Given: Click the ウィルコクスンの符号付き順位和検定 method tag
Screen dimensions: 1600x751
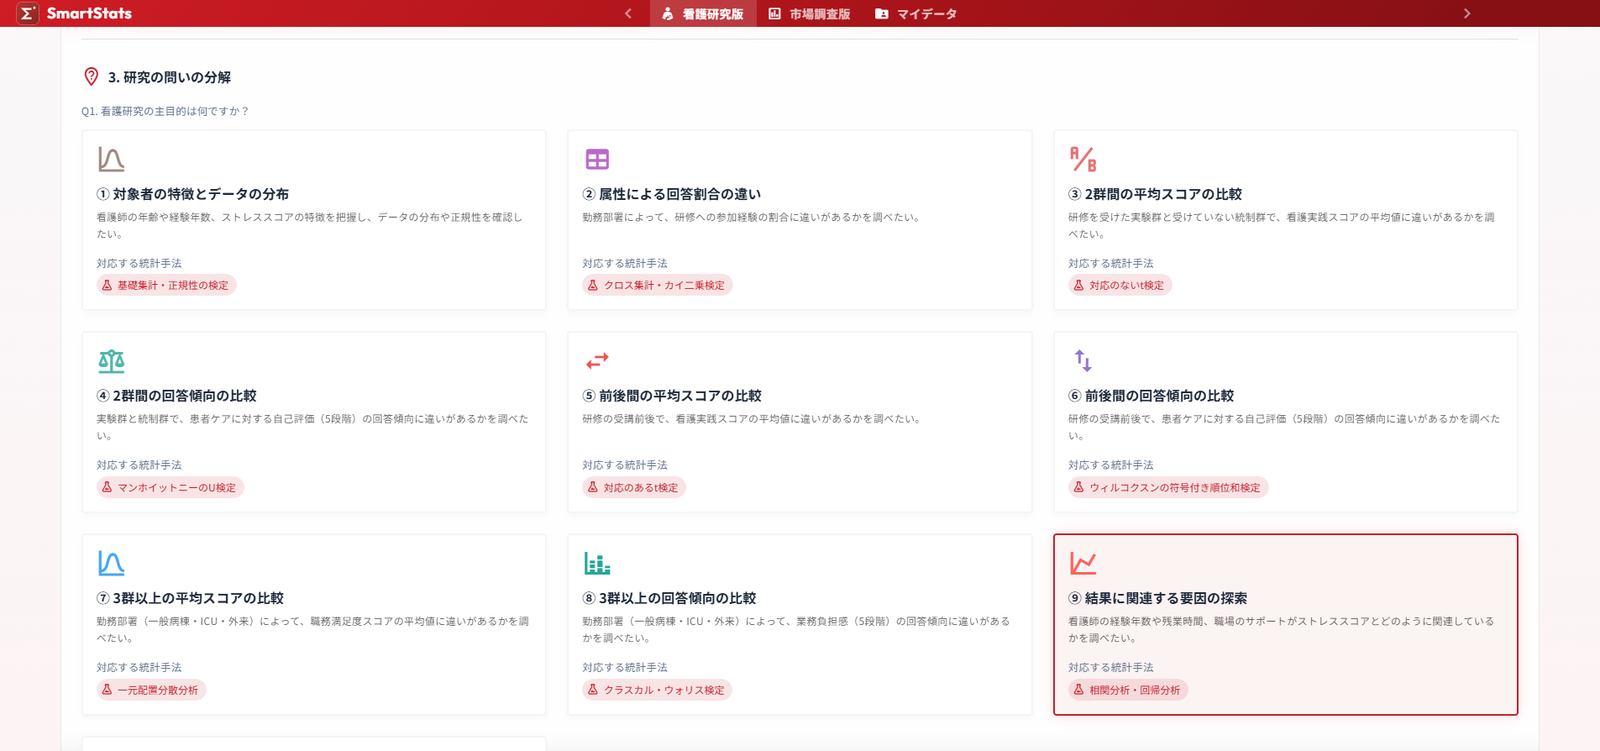Looking at the screenshot, I should pos(1168,488).
